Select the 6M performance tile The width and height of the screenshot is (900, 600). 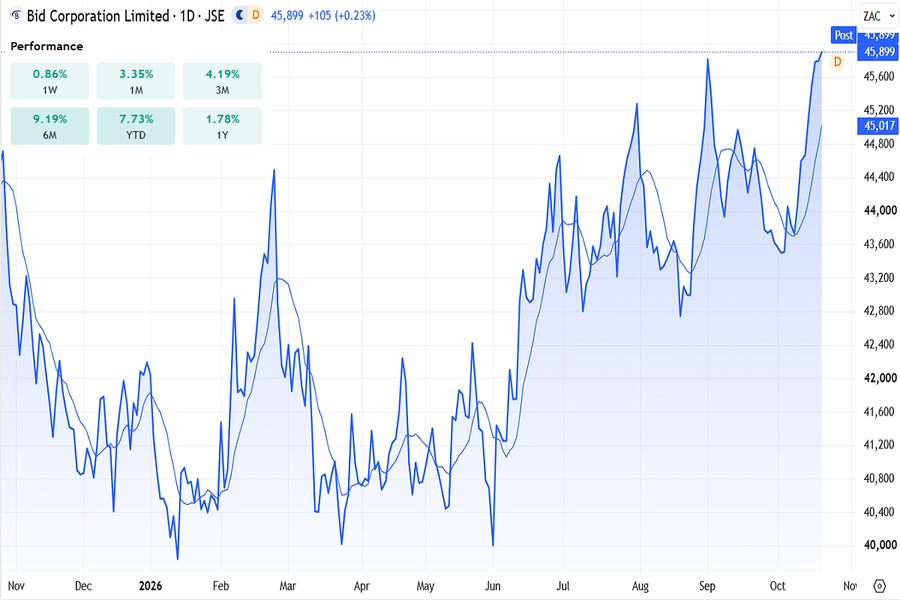pos(50,126)
